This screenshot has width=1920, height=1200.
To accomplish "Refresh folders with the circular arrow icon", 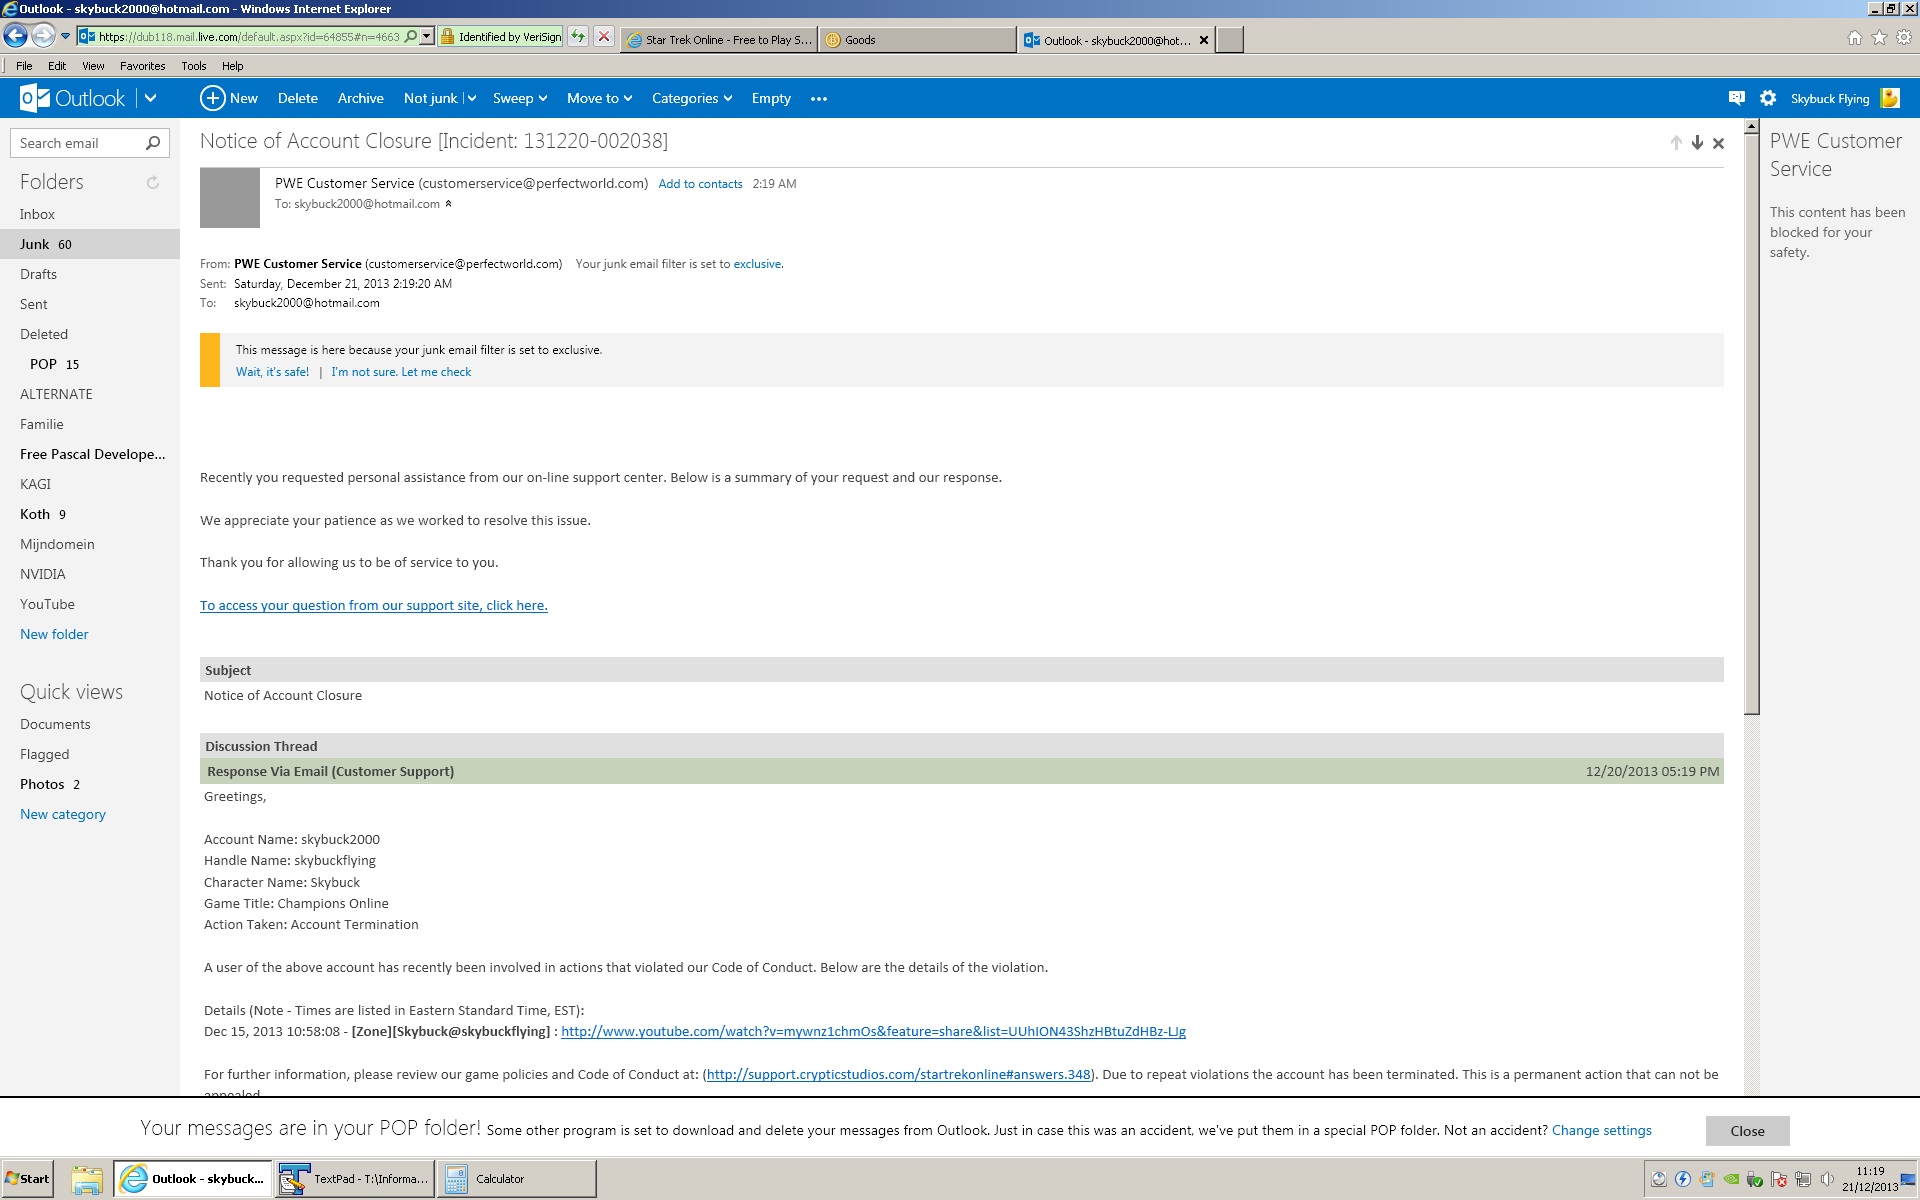I will coord(153,182).
